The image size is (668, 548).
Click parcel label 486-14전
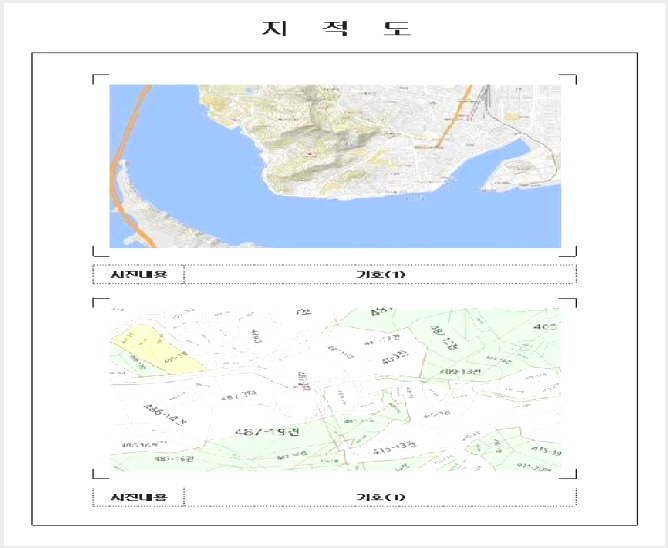(x=165, y=414)
